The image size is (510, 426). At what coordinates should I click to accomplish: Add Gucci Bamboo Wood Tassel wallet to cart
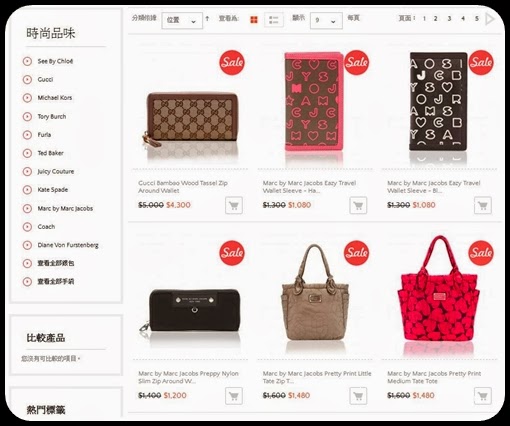point(234,205)
